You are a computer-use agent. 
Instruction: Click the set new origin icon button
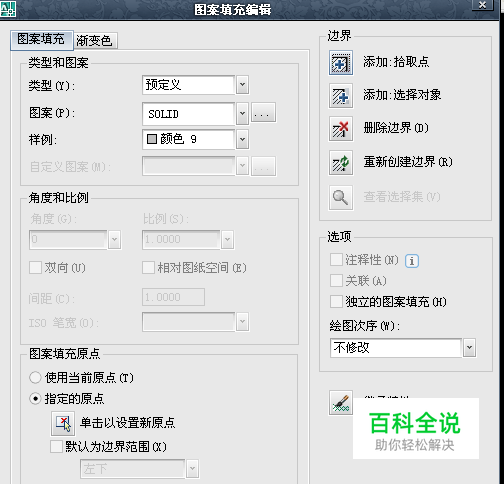coord(63,423)
